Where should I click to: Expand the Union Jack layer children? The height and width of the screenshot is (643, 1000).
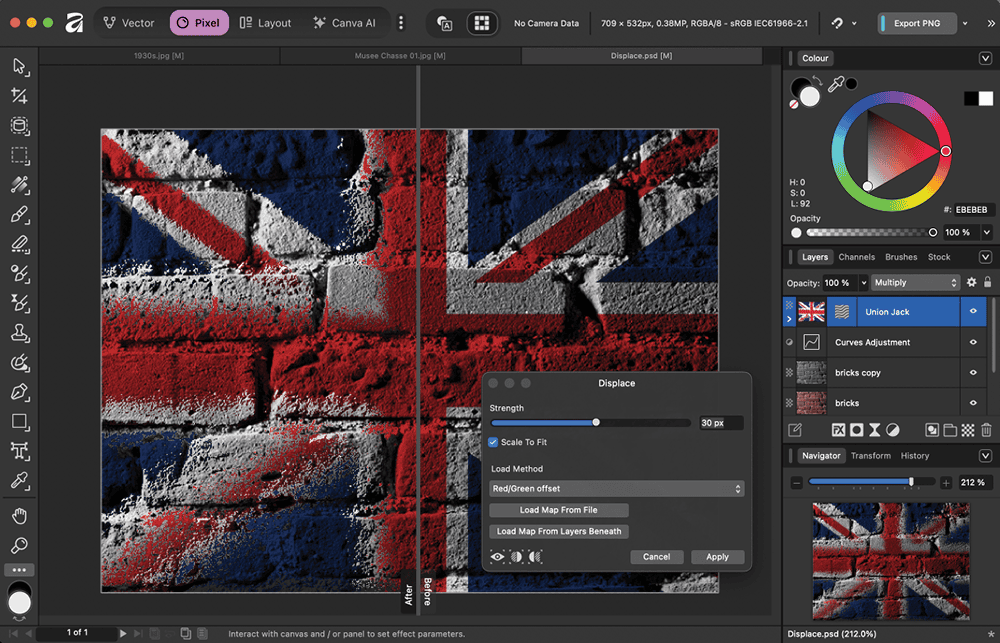tap(788, 319)
